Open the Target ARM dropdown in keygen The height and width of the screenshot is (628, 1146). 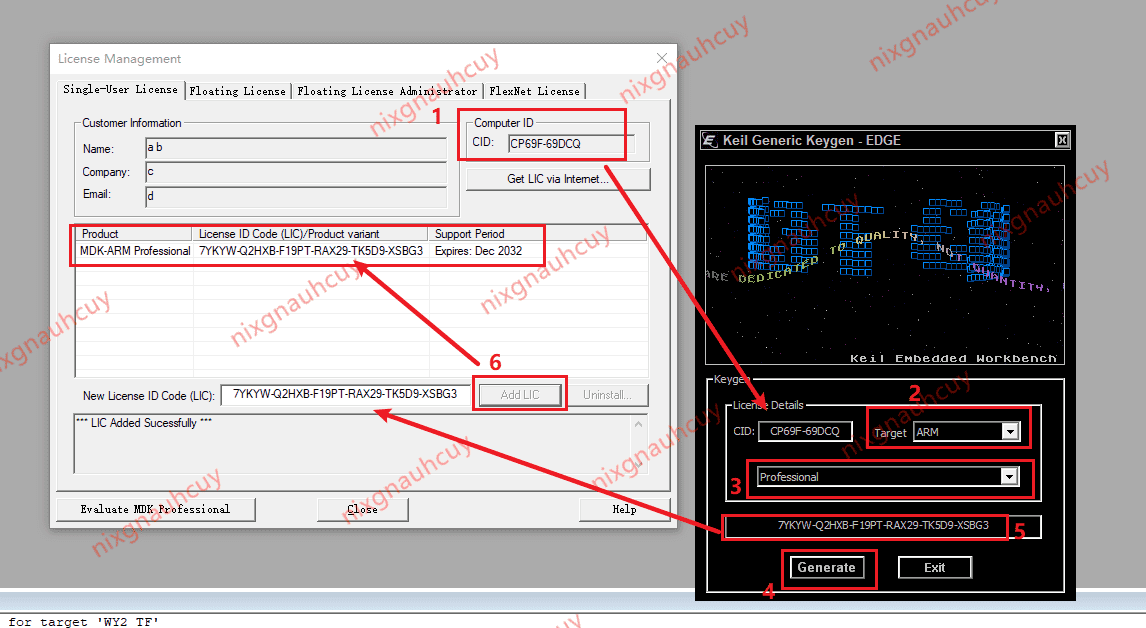click(1009, 432)
